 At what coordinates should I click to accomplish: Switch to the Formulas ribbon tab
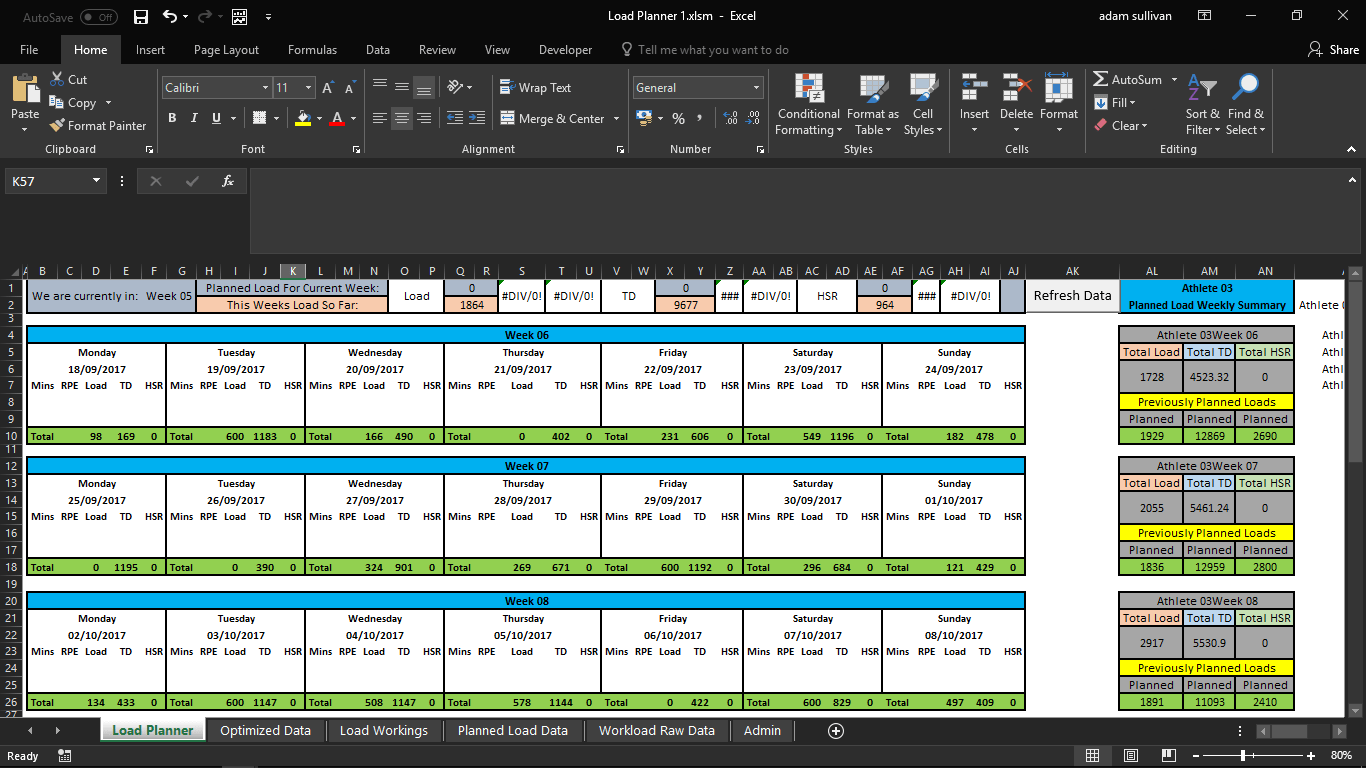pos(312,49)
